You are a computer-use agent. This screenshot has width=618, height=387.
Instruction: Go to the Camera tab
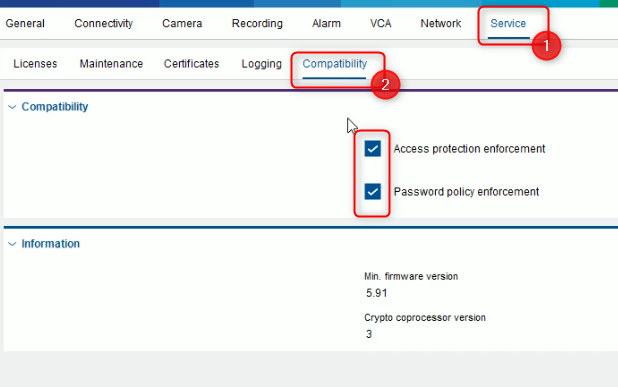coord(182,24)
